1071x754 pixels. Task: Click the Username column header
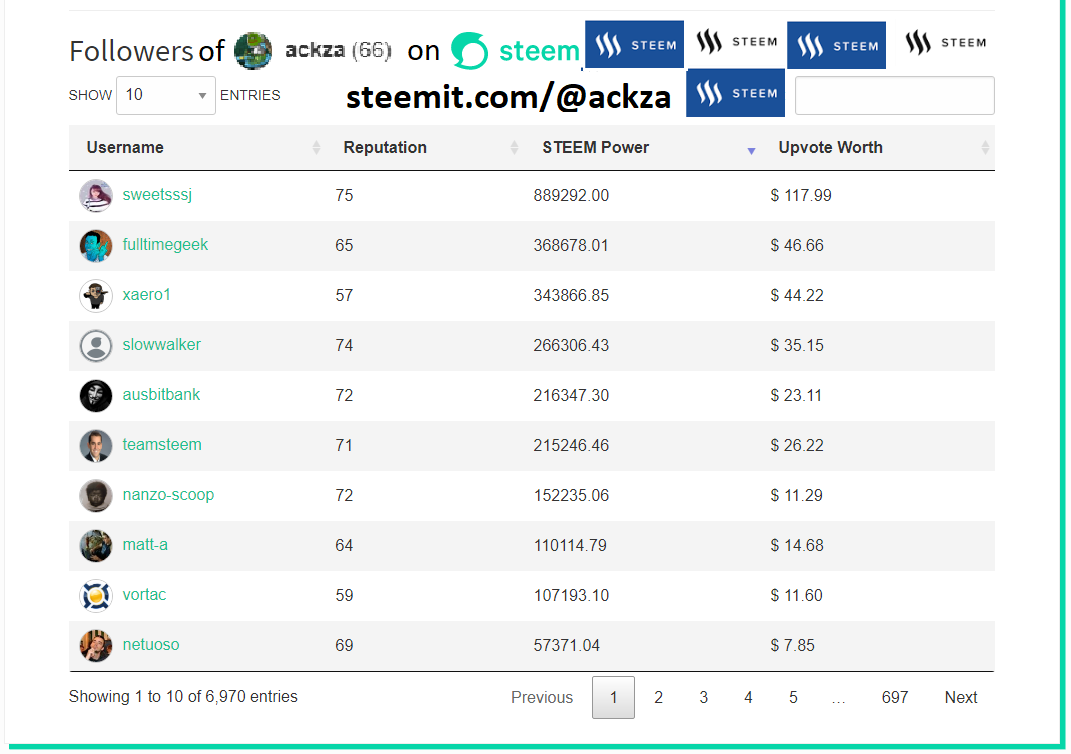tap(125, 148)
